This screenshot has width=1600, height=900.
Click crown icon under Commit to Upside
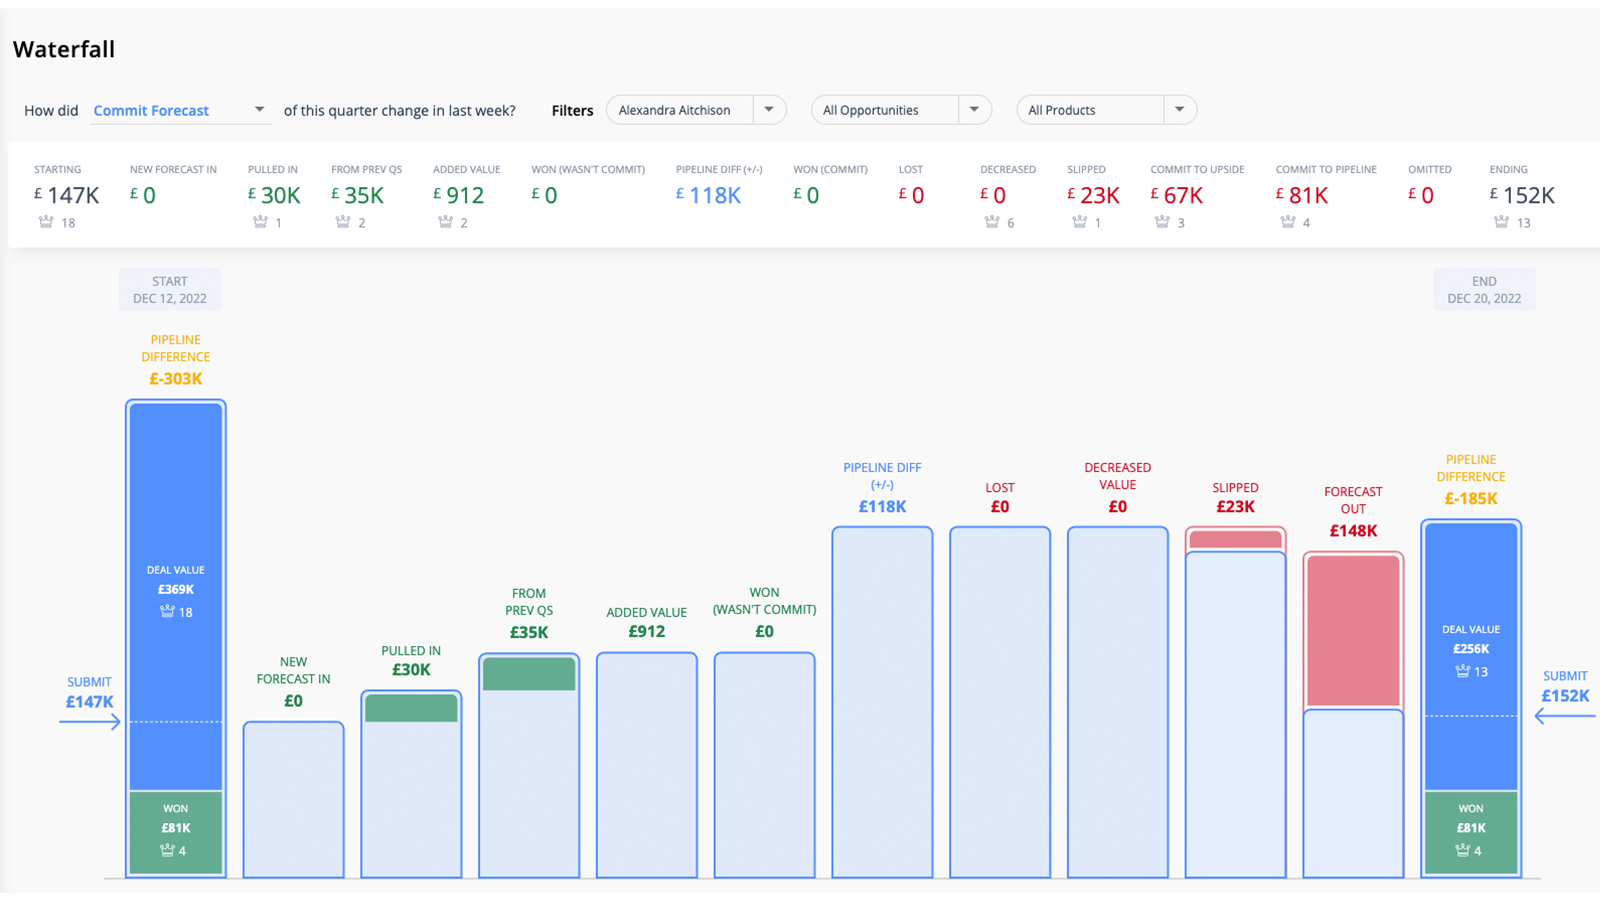tap(1162, 222)
